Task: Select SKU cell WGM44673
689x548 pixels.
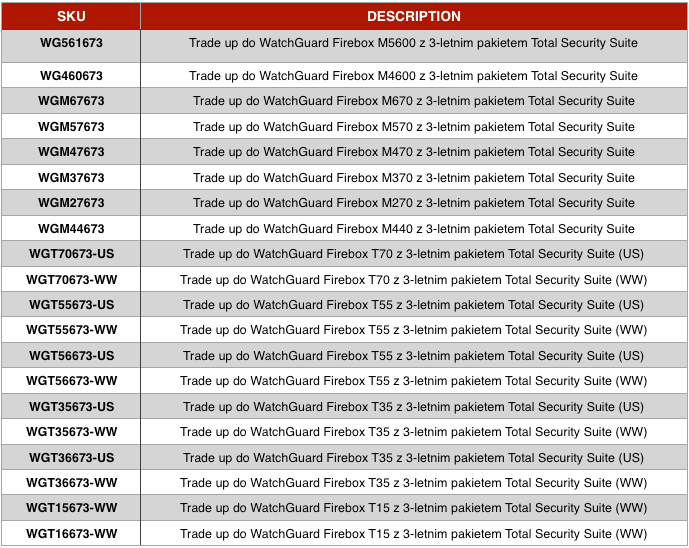Action: pyautogui.click(x=71, y=229)
